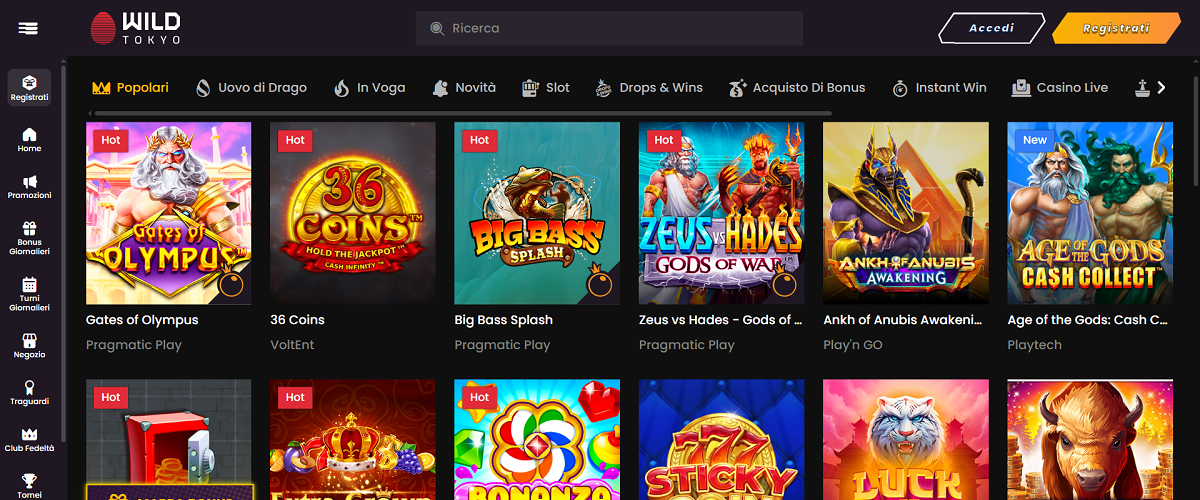This screenshot has width=1200, height=500.
Task: Click the Popolari crown icon
Action: [100, 88]
